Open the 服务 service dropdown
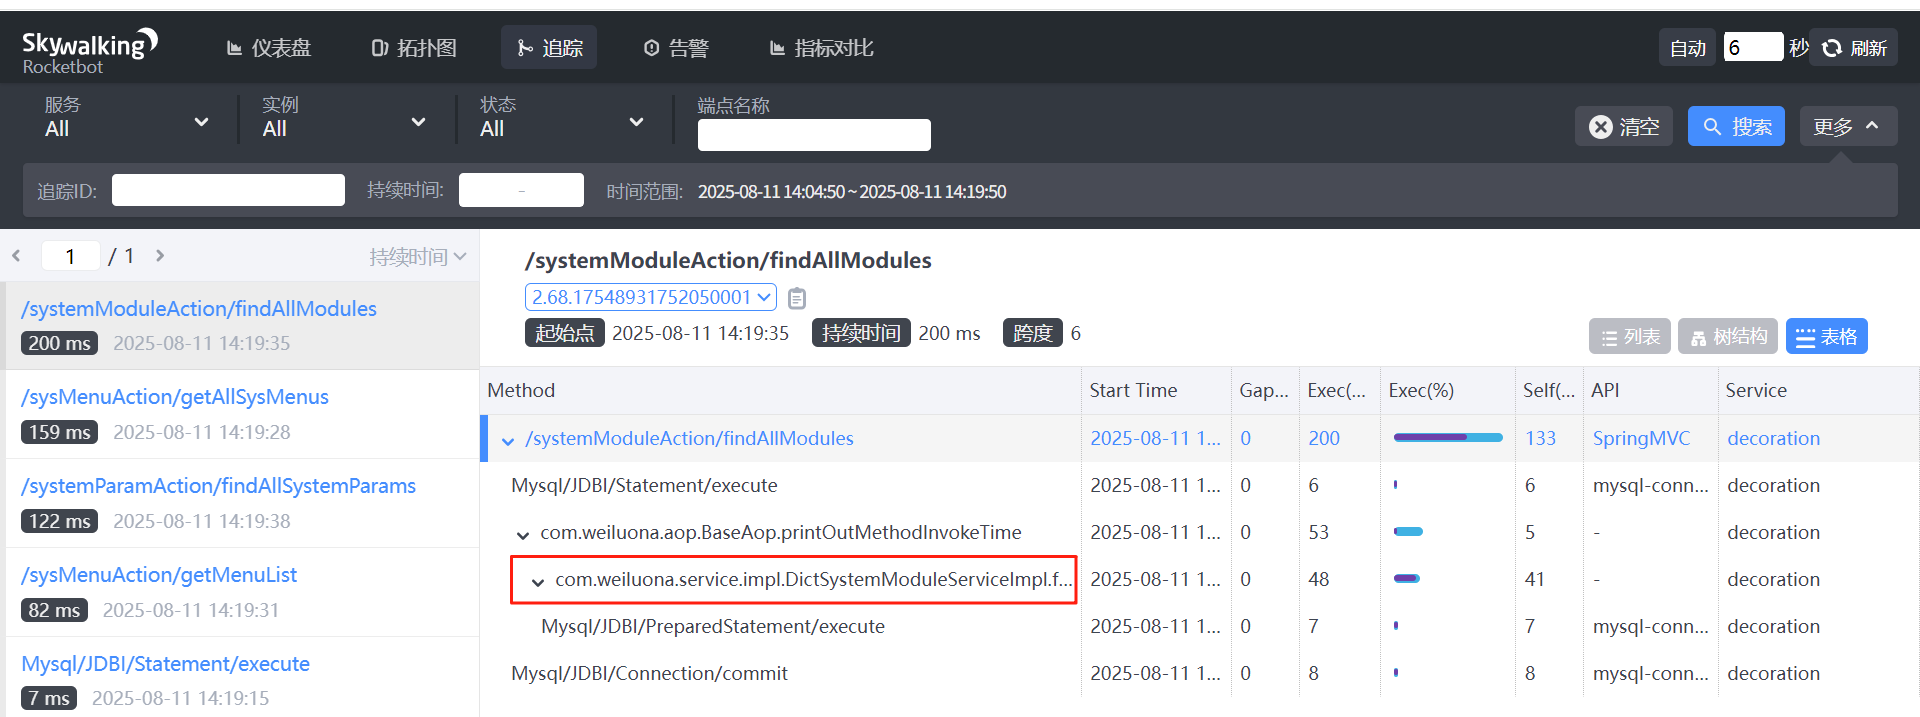Screen dimensions: 1920x717 127,118
